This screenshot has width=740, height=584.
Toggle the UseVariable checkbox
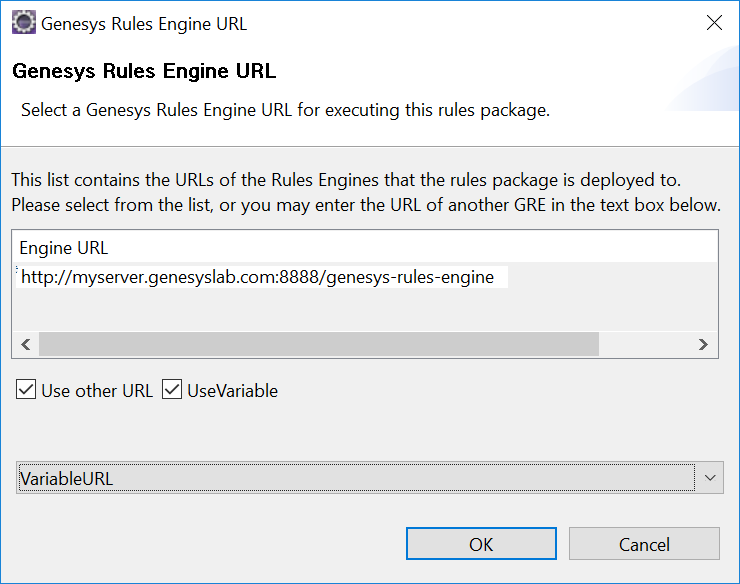172,390
